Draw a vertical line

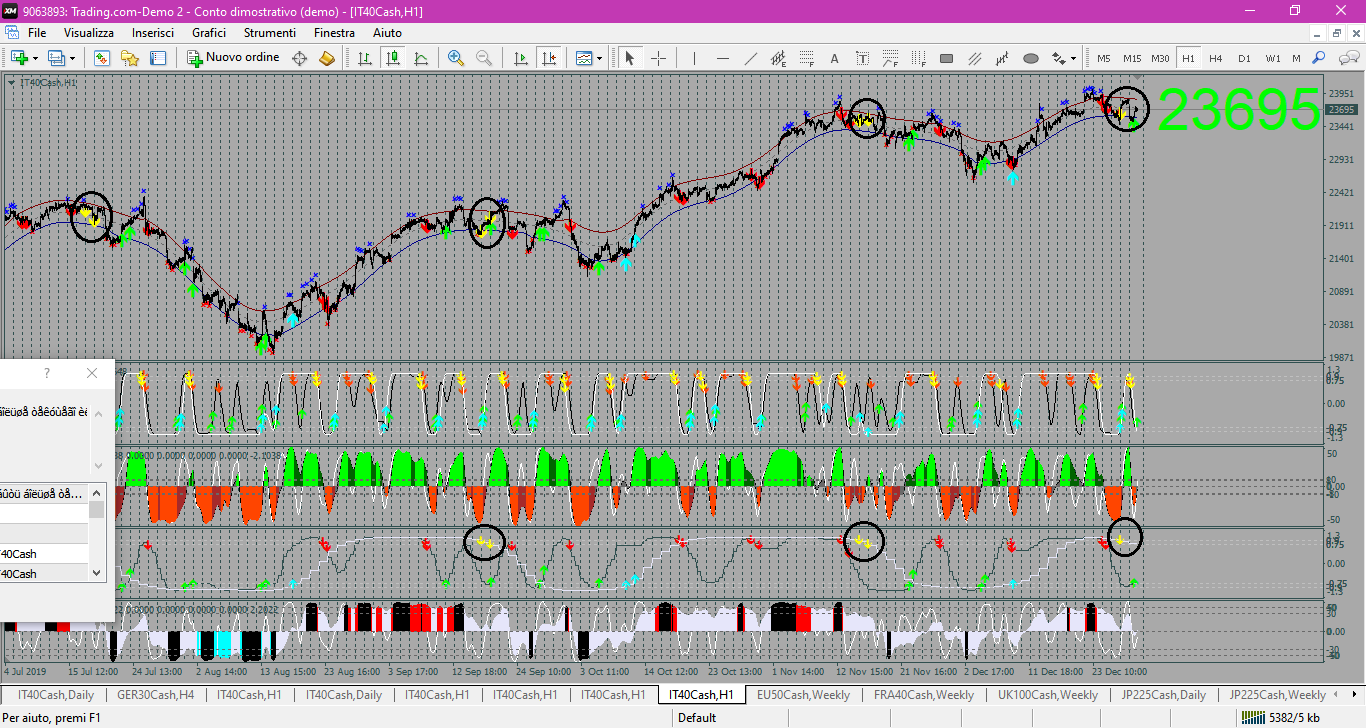(695, 58)
